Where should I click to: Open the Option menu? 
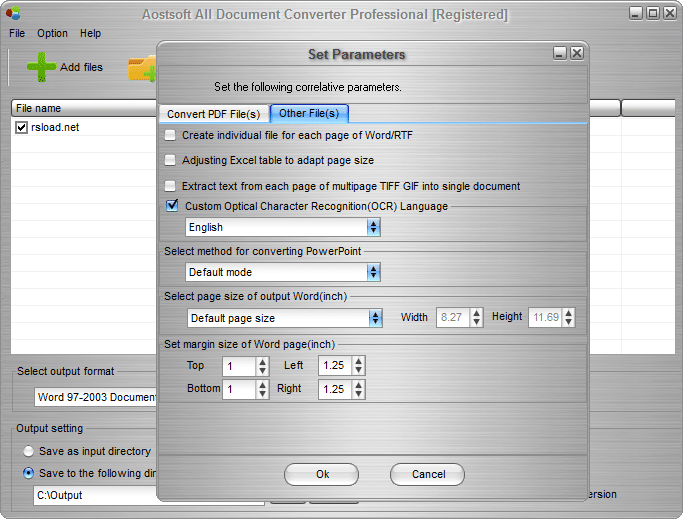tap(52, 33)
